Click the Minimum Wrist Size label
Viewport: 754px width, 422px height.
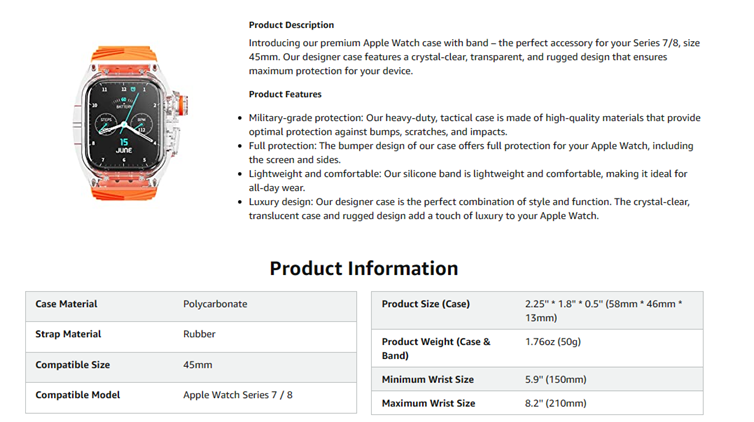428,379
